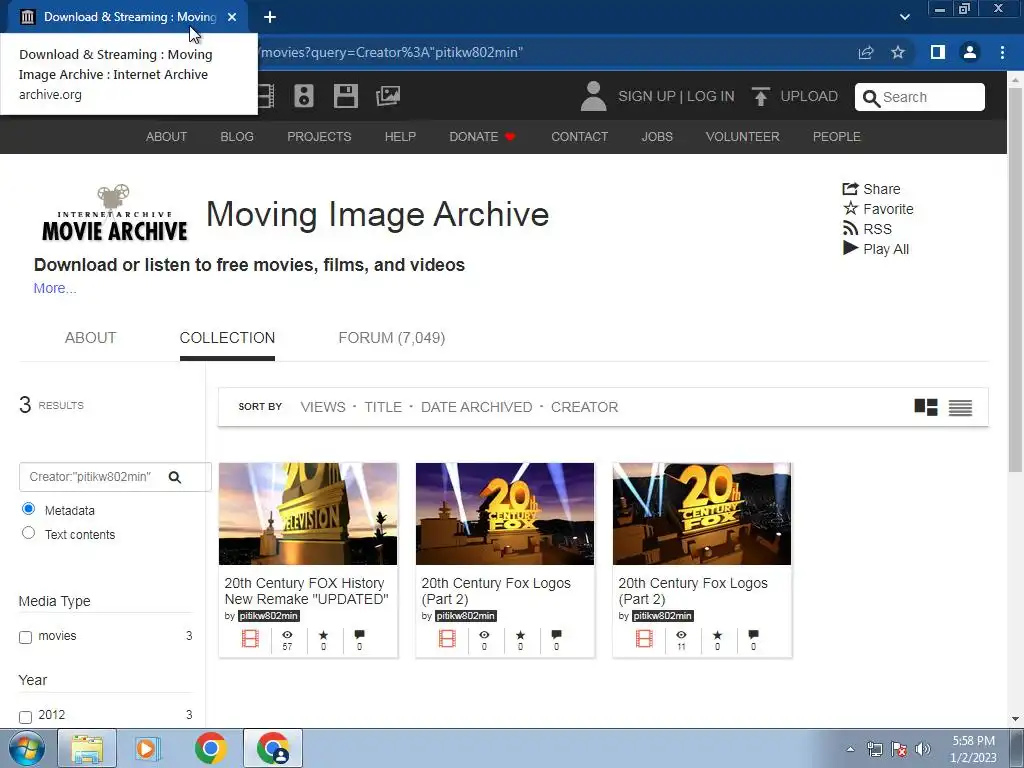This screenshot has height=768, width=1024.
Task: Open Windows Start button
Action: tap(26, 748)
